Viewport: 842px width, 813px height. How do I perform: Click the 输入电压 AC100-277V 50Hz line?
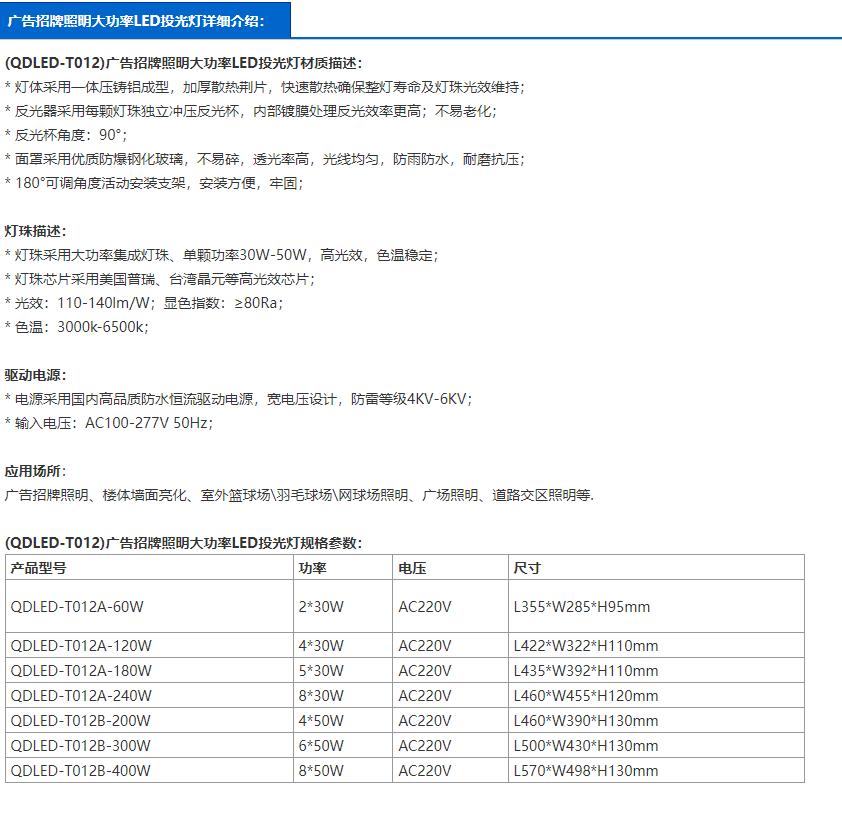(109, 423)
